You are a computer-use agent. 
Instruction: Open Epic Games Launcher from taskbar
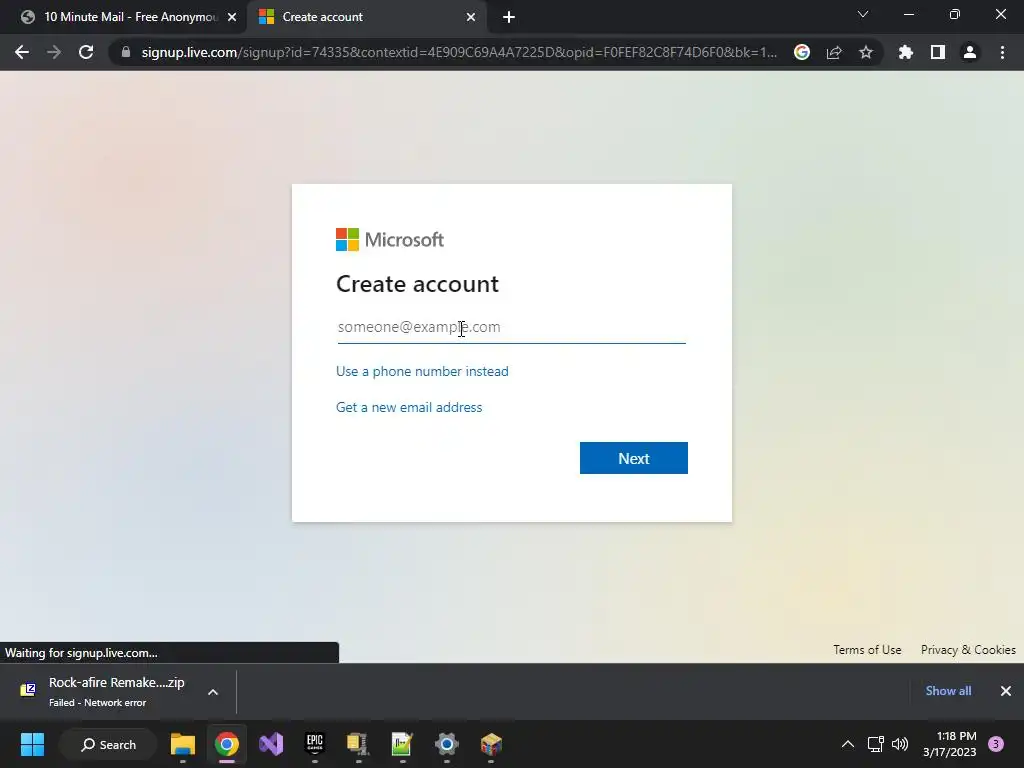pos(315,744)
